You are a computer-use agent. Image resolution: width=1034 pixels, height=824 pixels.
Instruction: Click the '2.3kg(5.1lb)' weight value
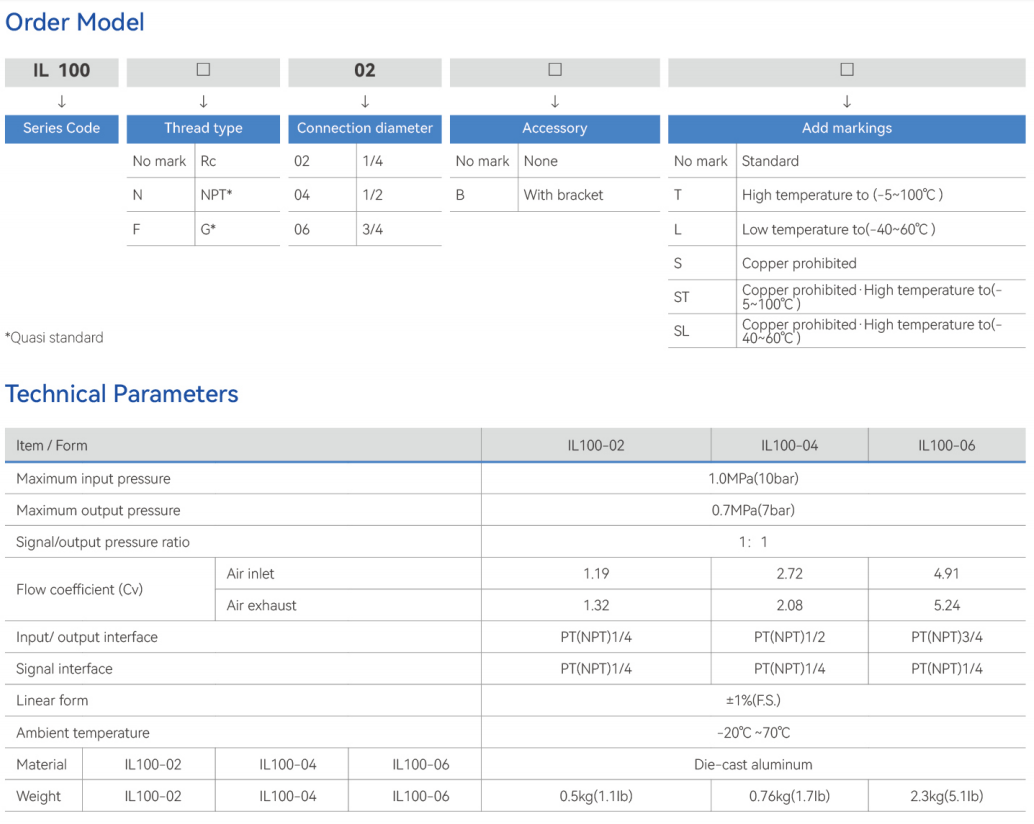pyautogui.click(x=947, y=796)
